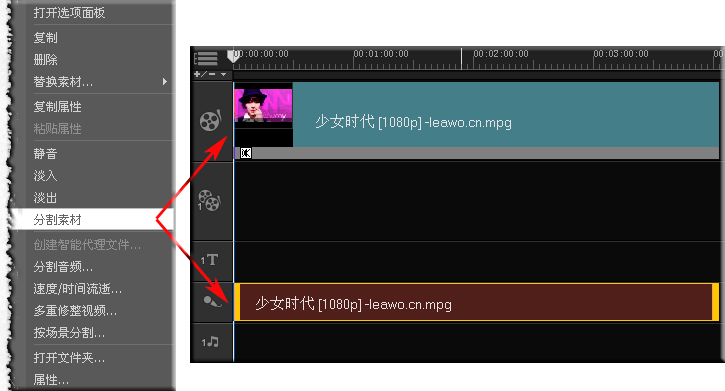The image size is (725, 391).
Task: Choose 分割素材 from the context menu
Action: point(57,220)
